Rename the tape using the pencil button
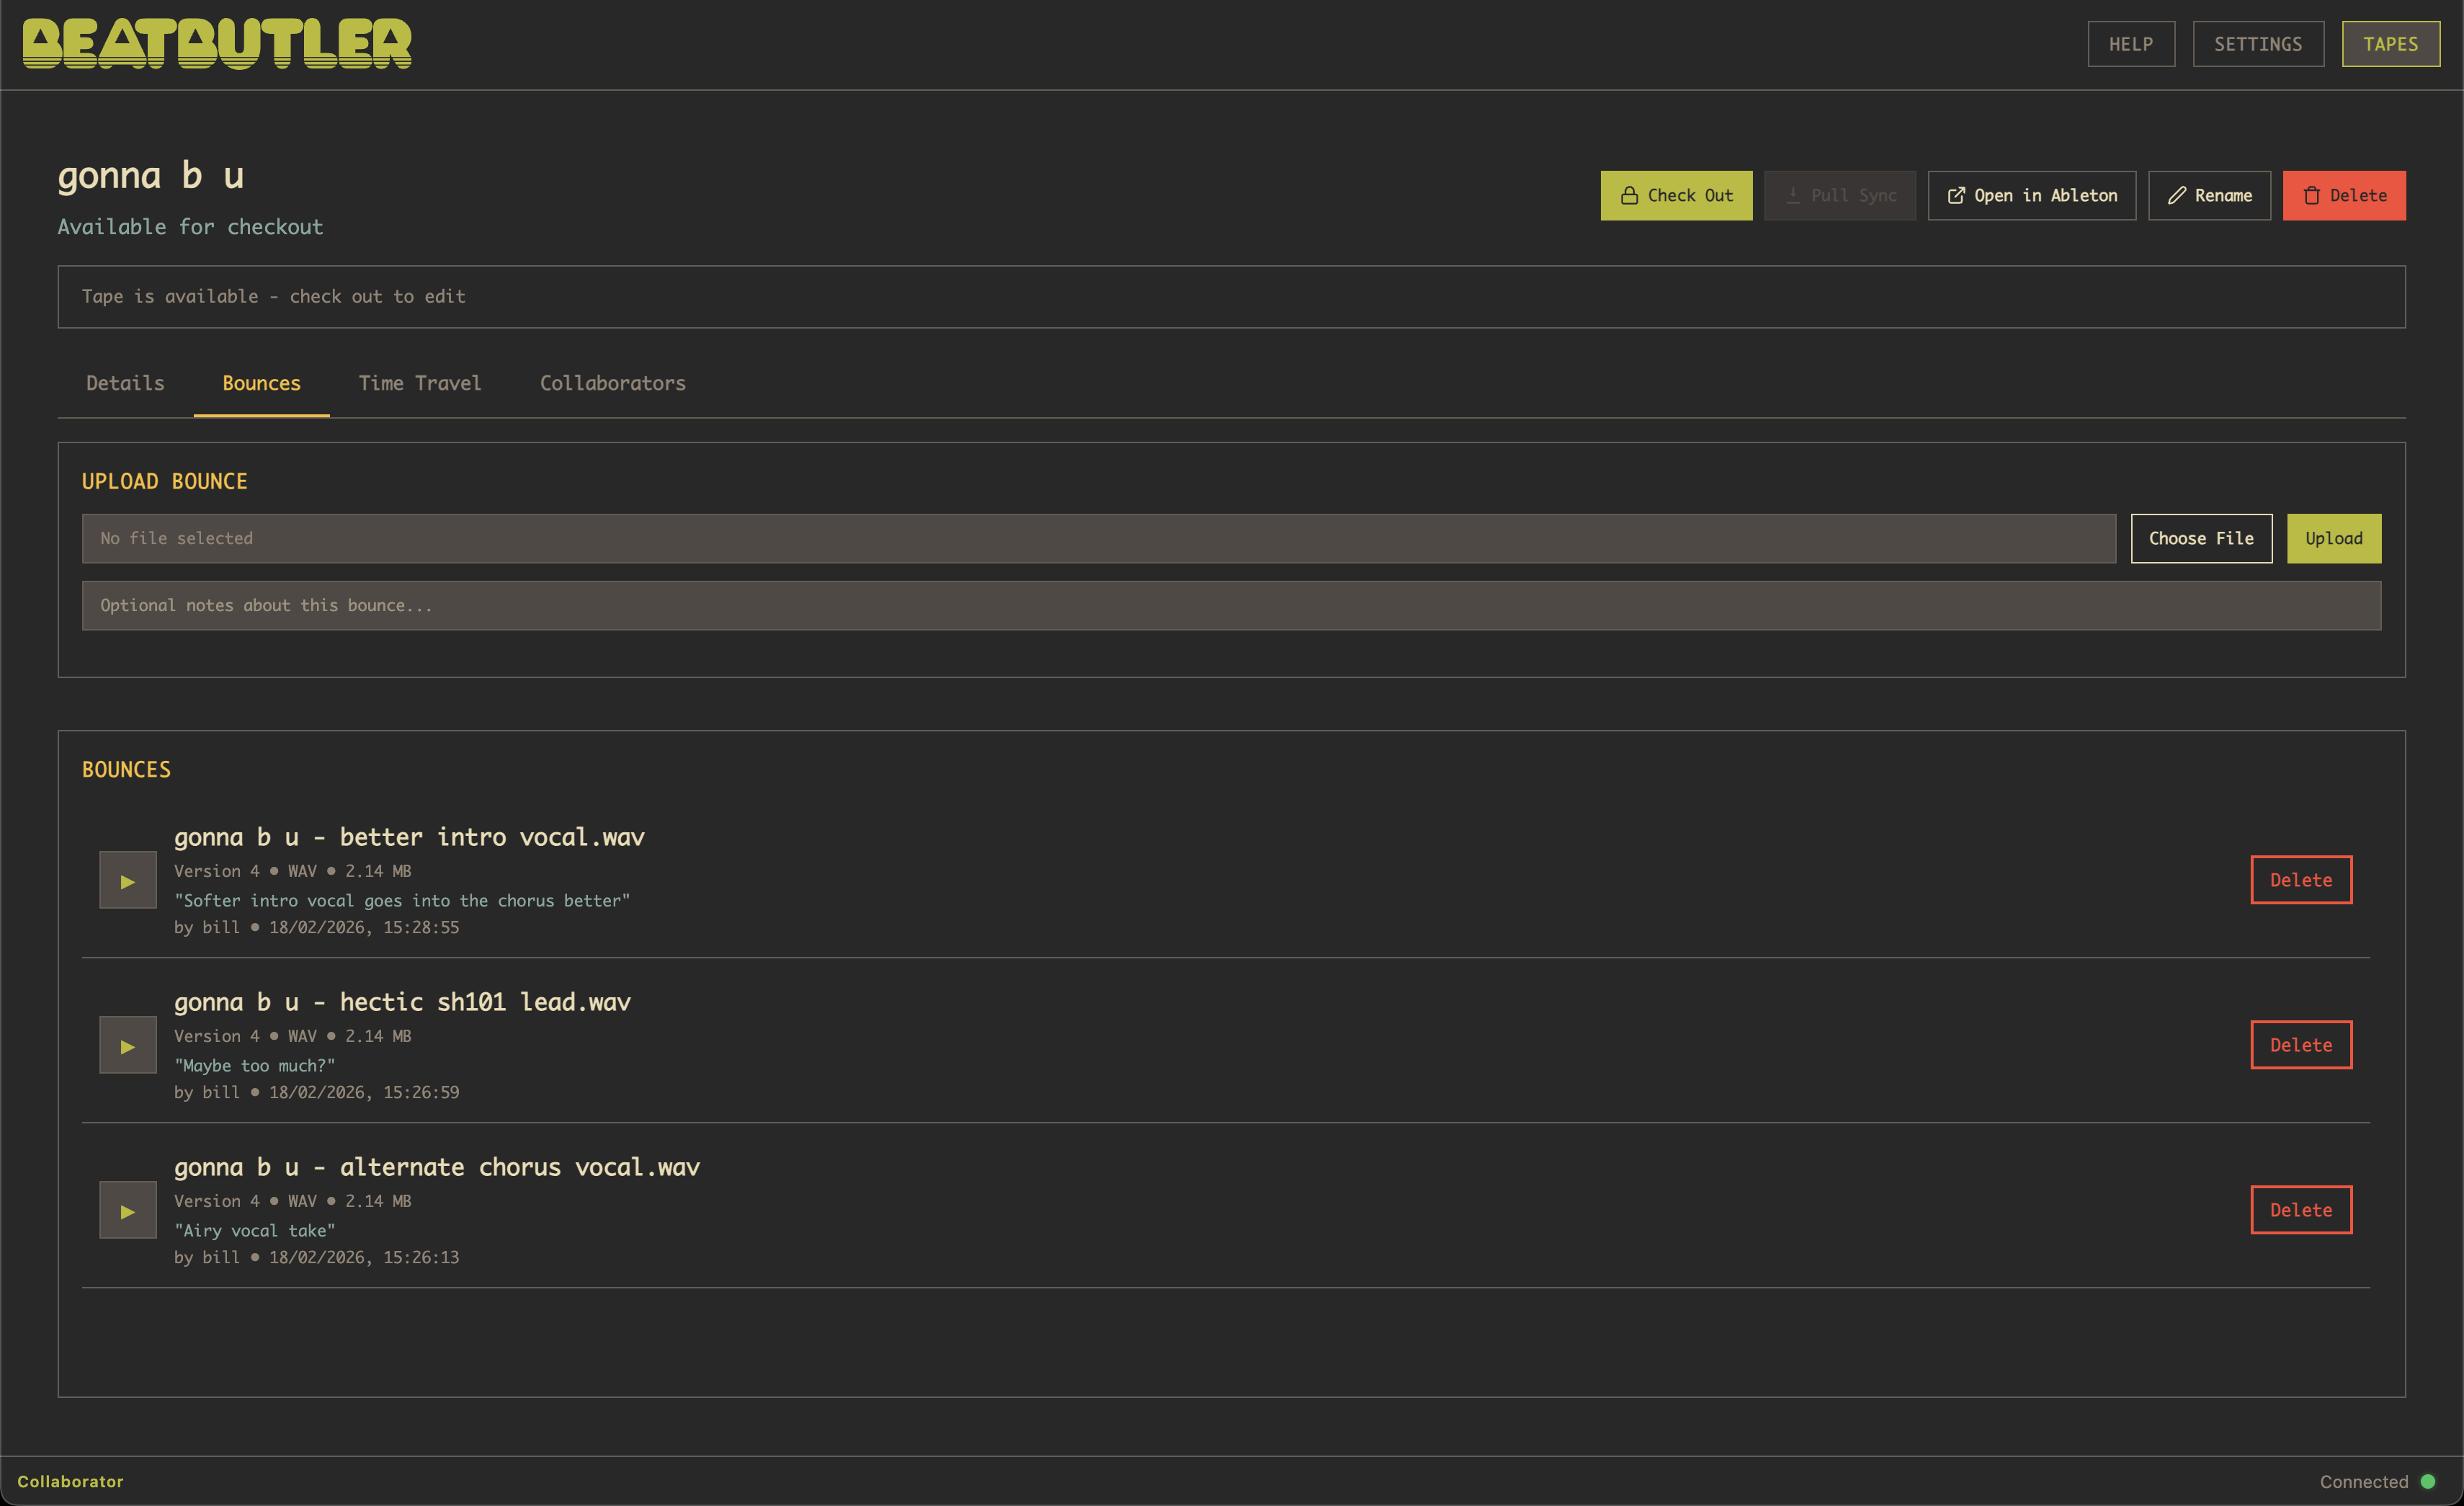 coord(2210,195)
